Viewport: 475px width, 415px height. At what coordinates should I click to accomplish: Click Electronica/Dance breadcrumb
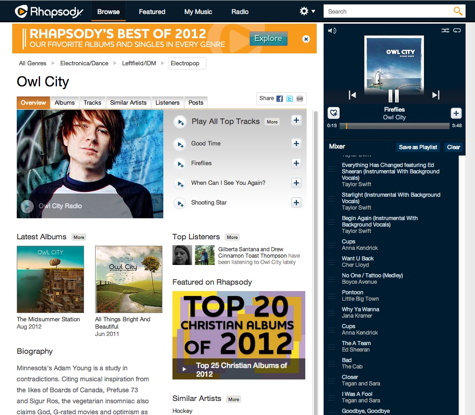(x=84, y=63)
